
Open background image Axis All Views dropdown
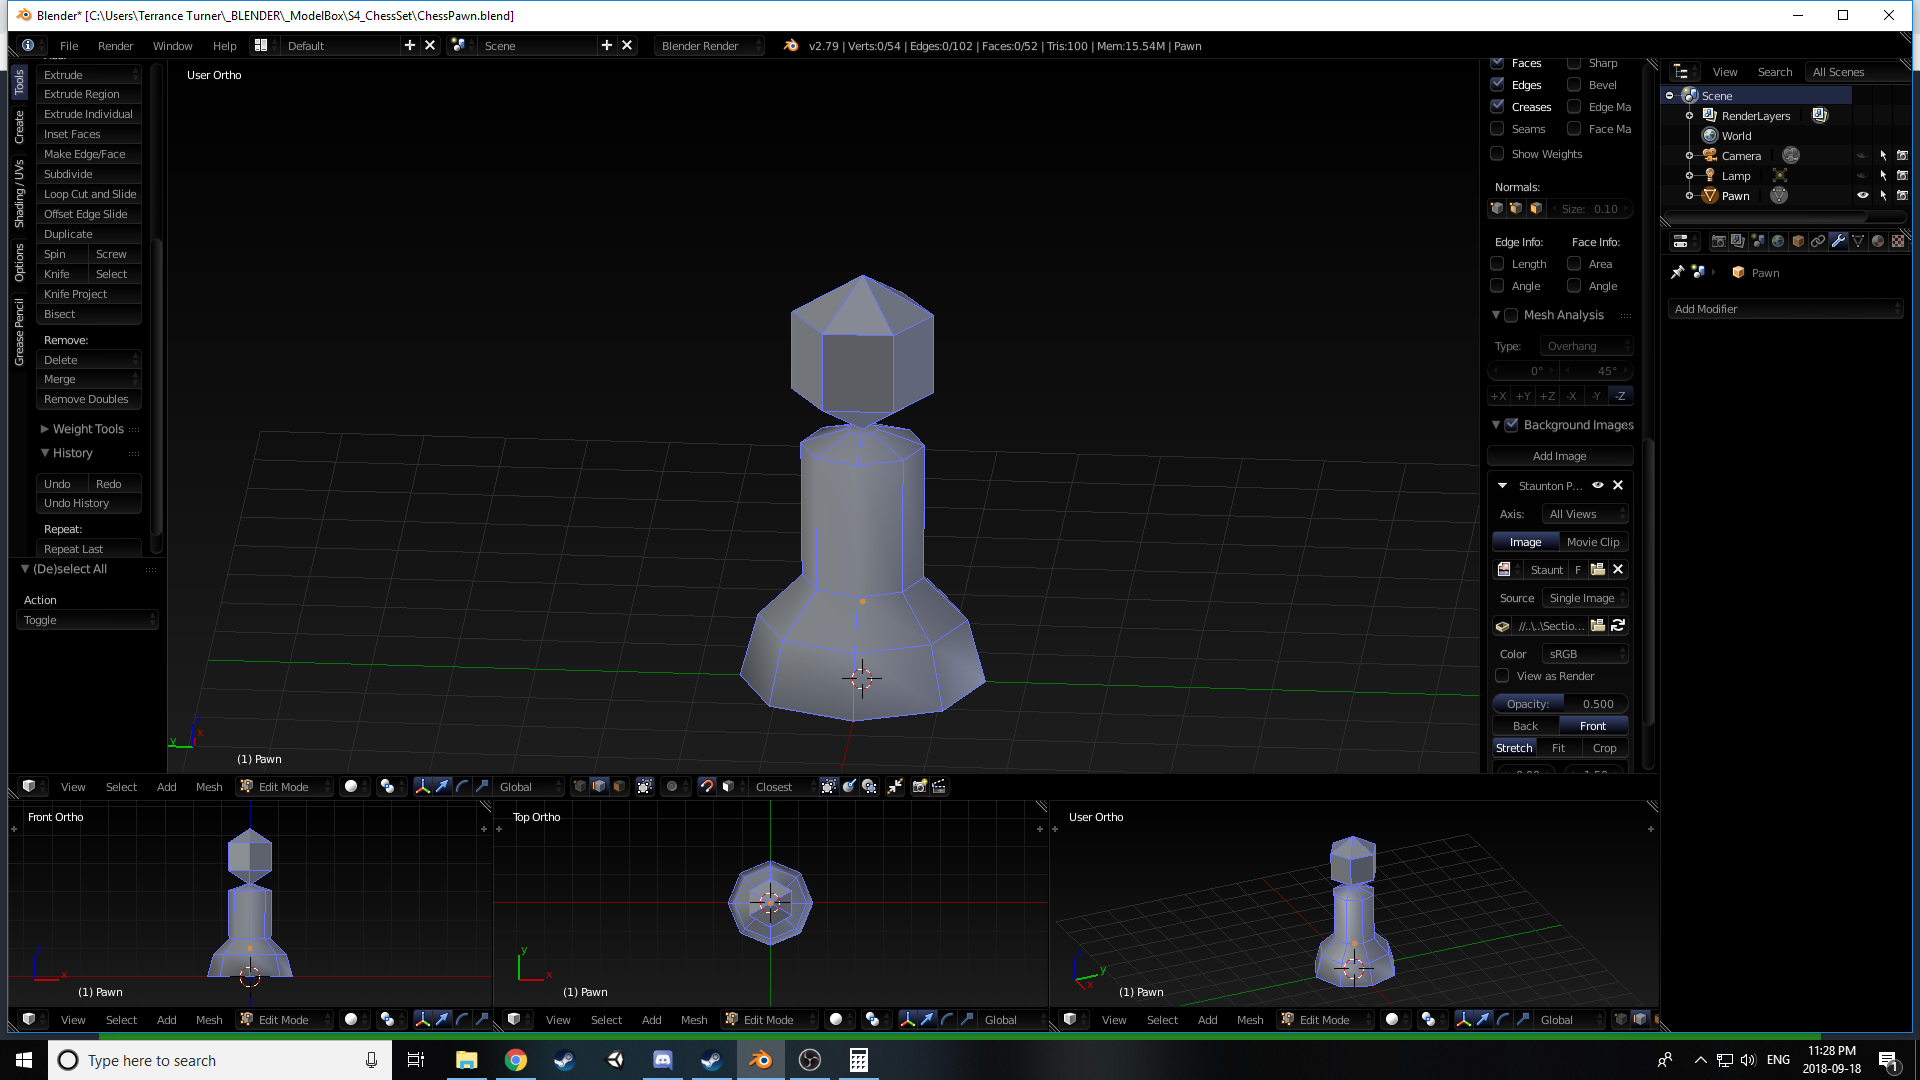(1585, 514)
